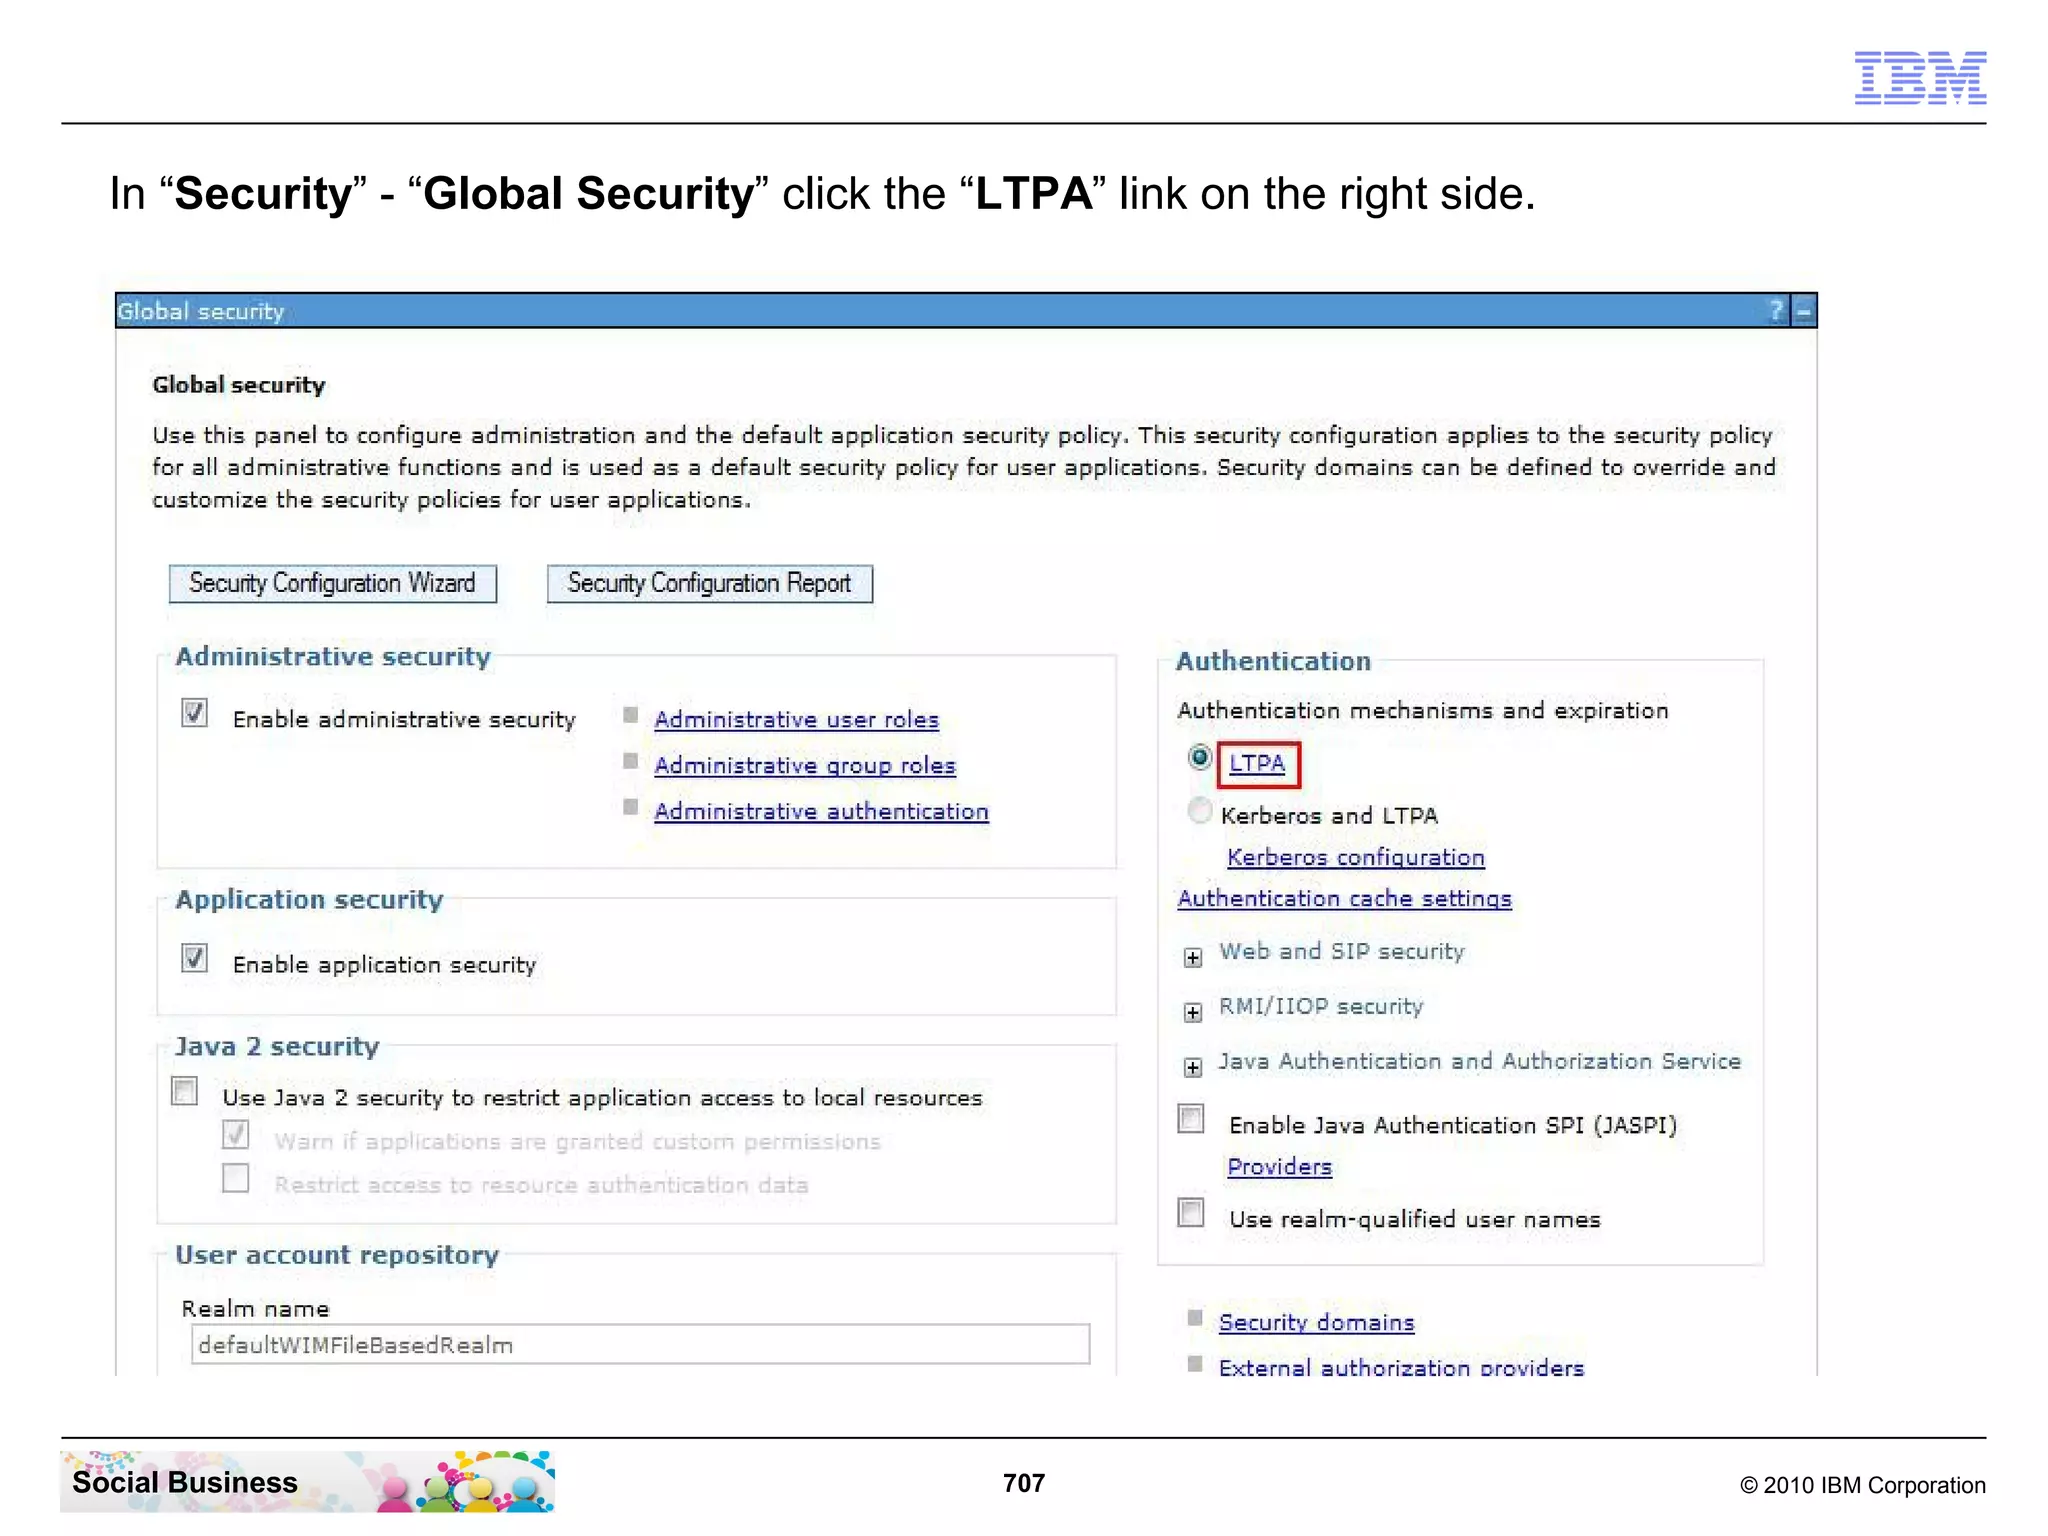
Task: Click the LTPA link
Action: [1257, 764]
